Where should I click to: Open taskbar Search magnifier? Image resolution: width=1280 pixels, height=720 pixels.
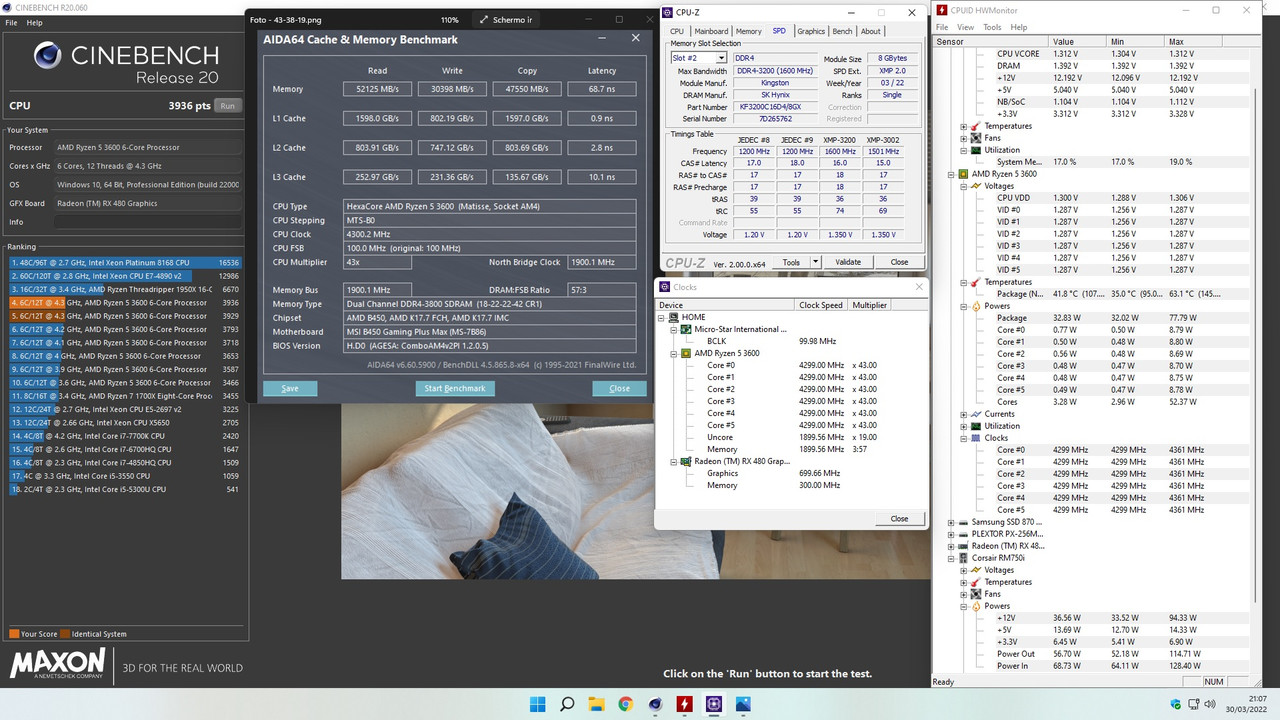(x=567, y=704)
